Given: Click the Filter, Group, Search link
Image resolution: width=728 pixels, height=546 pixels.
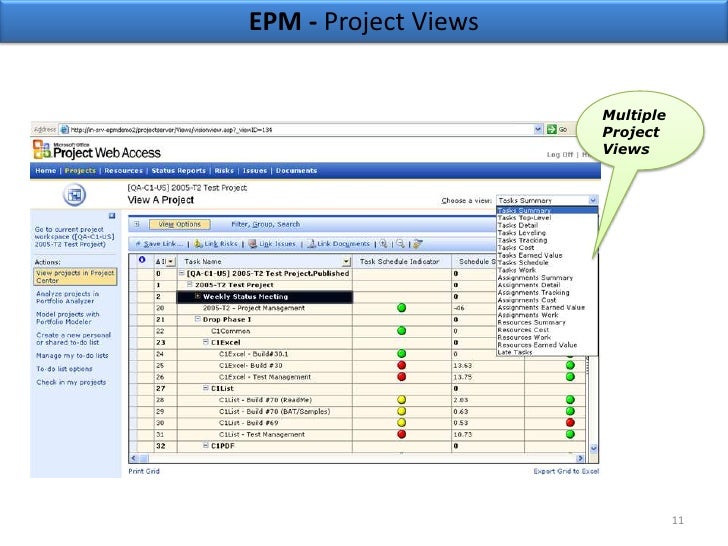Looking at the screenshot, I should pos(266,224).
